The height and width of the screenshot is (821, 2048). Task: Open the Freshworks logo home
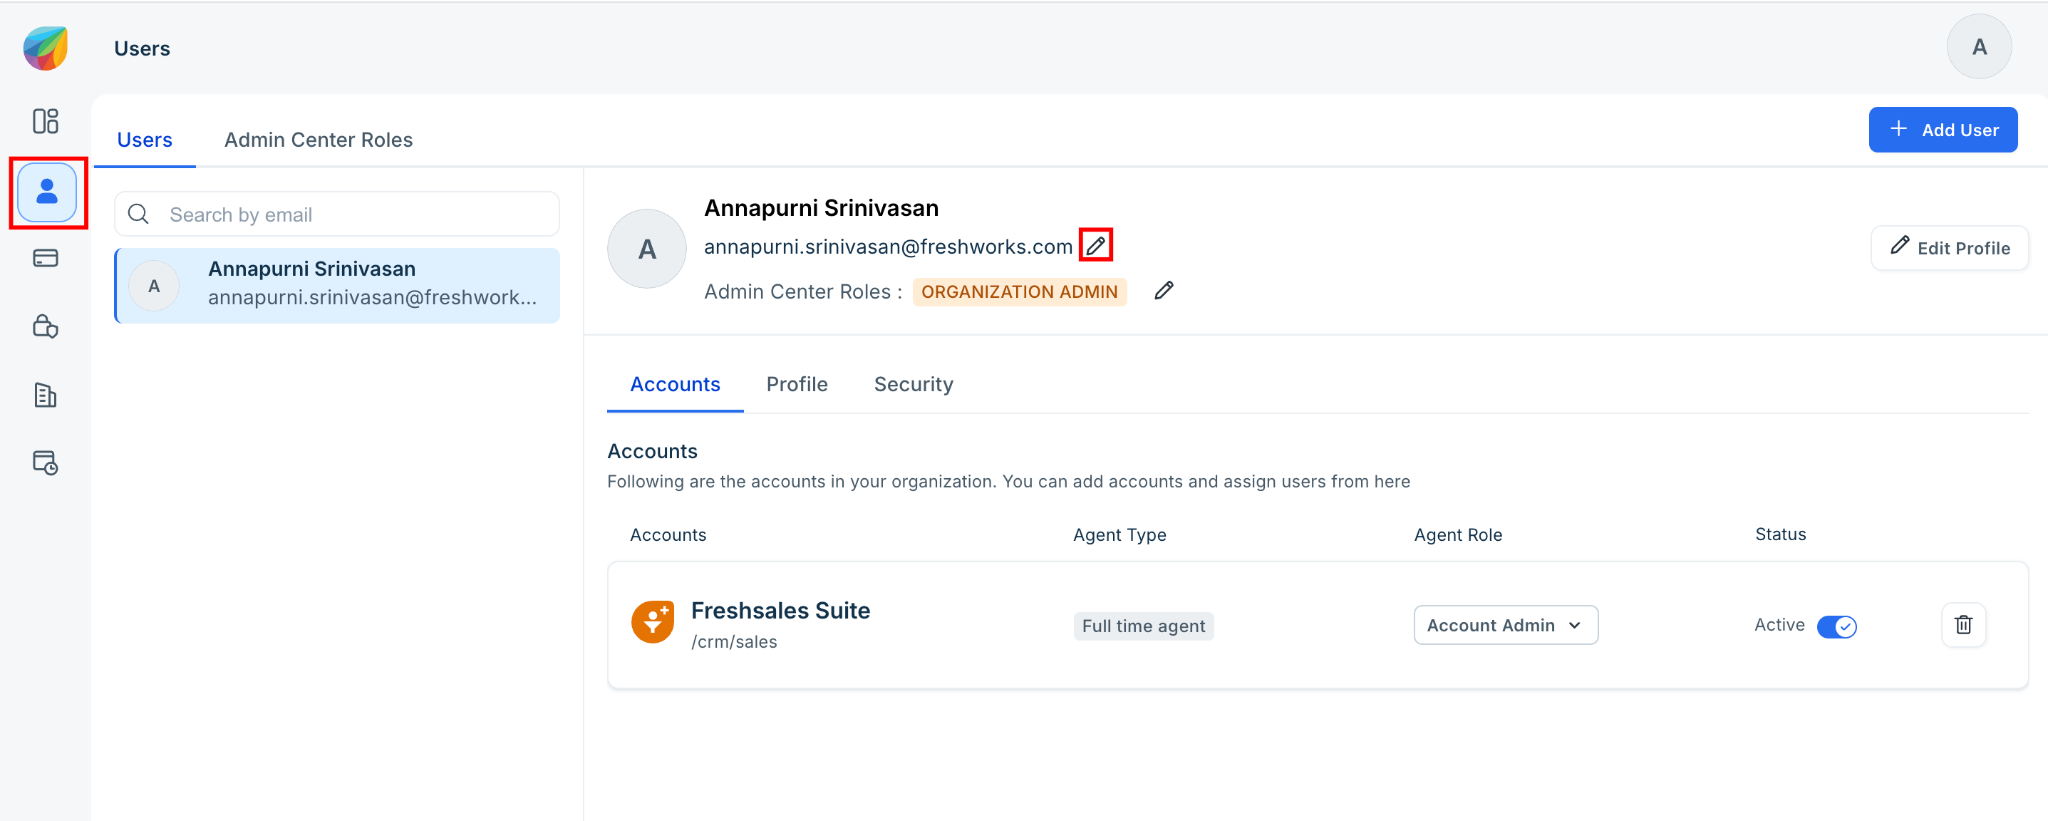45,48
